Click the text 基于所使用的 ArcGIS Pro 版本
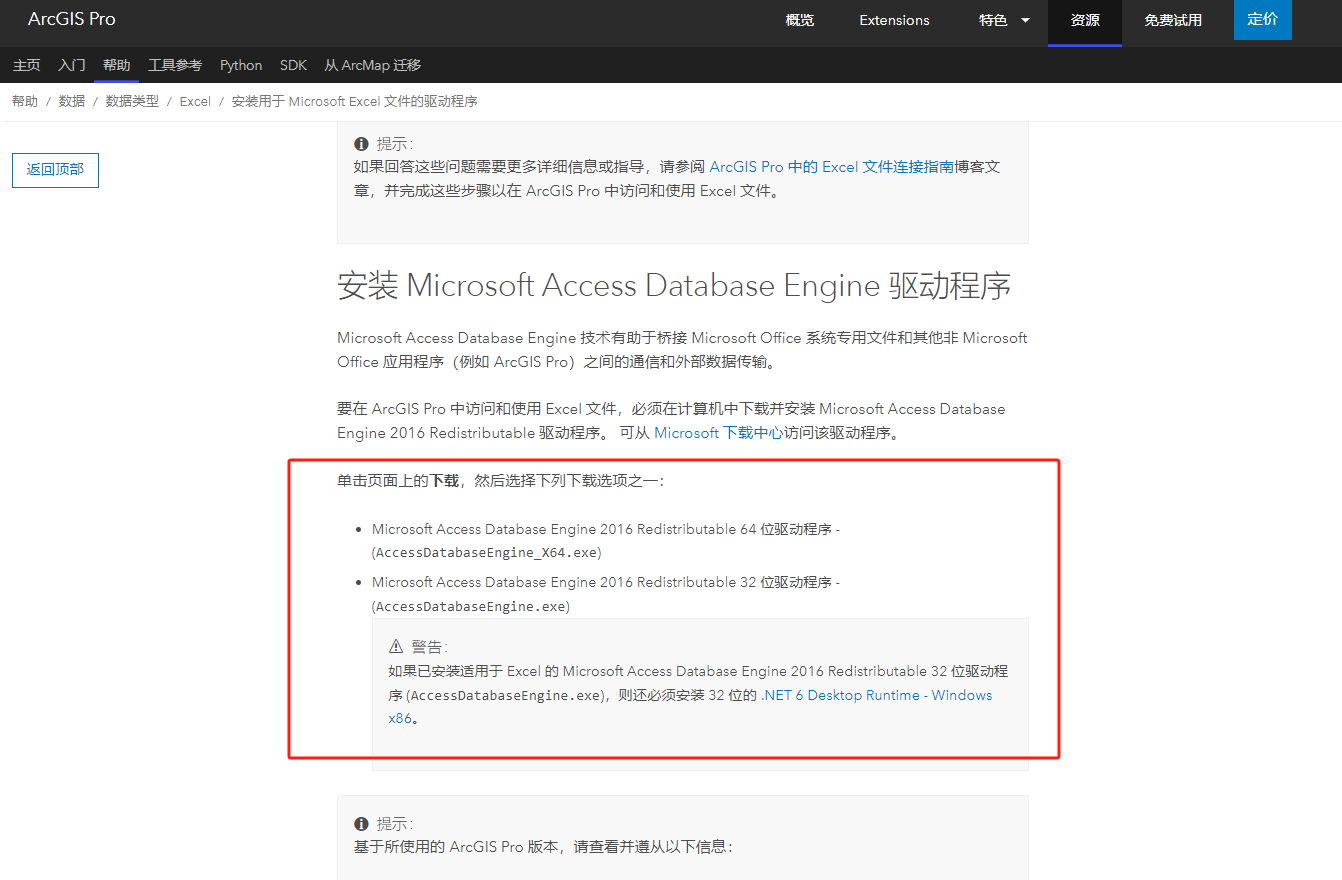This screenshot has height=880, width=1342. pyautogui.click(x=458, y=847)
